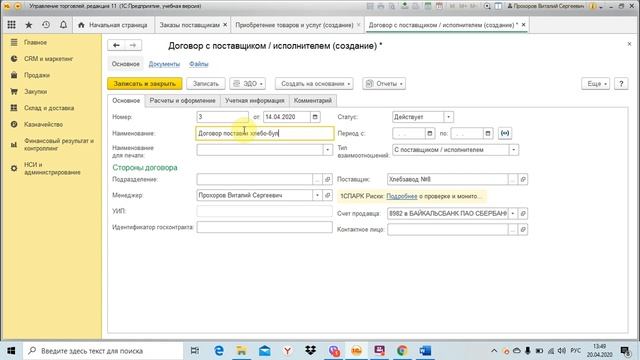Image resolution: width=640 pixels, height=360 pixels.
Task: Switch to Комментарий tab
Action: tap(313, 100)
